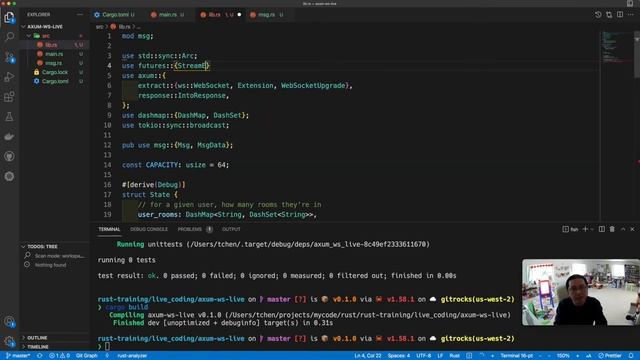Click errors and warnings count in status bar
The height and width of the screenshot is (360, 640).
tap(59, 356)
